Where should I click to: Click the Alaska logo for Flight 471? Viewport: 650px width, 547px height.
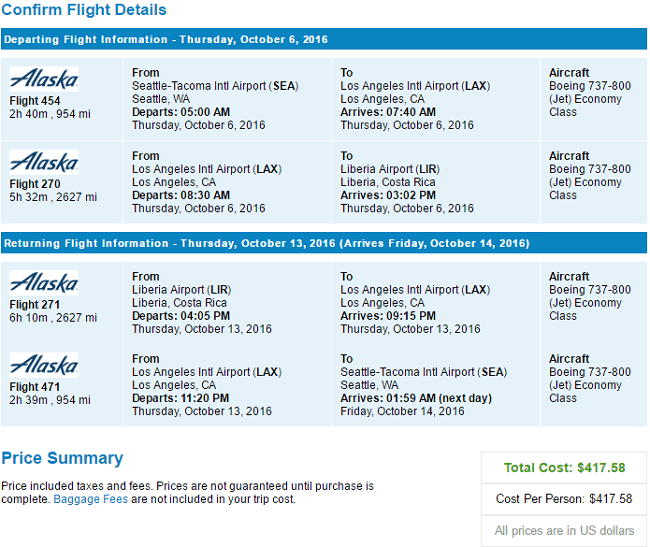[44, 365]
